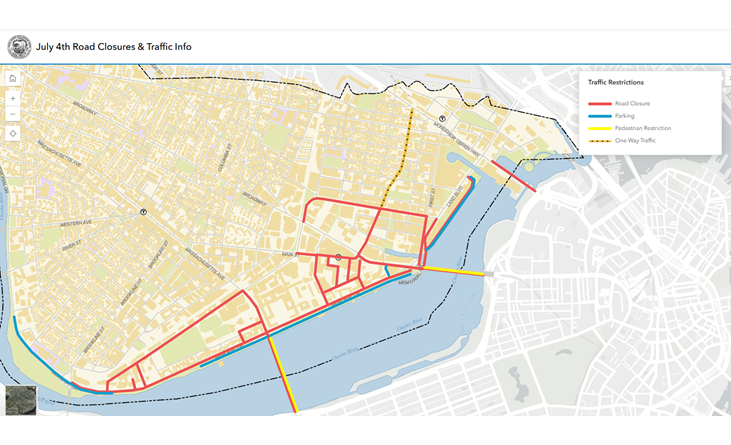This screenshot has height=445, width=731.
Task: Click the Traffic Restrictions legend heading
Action: click(615, 82)
